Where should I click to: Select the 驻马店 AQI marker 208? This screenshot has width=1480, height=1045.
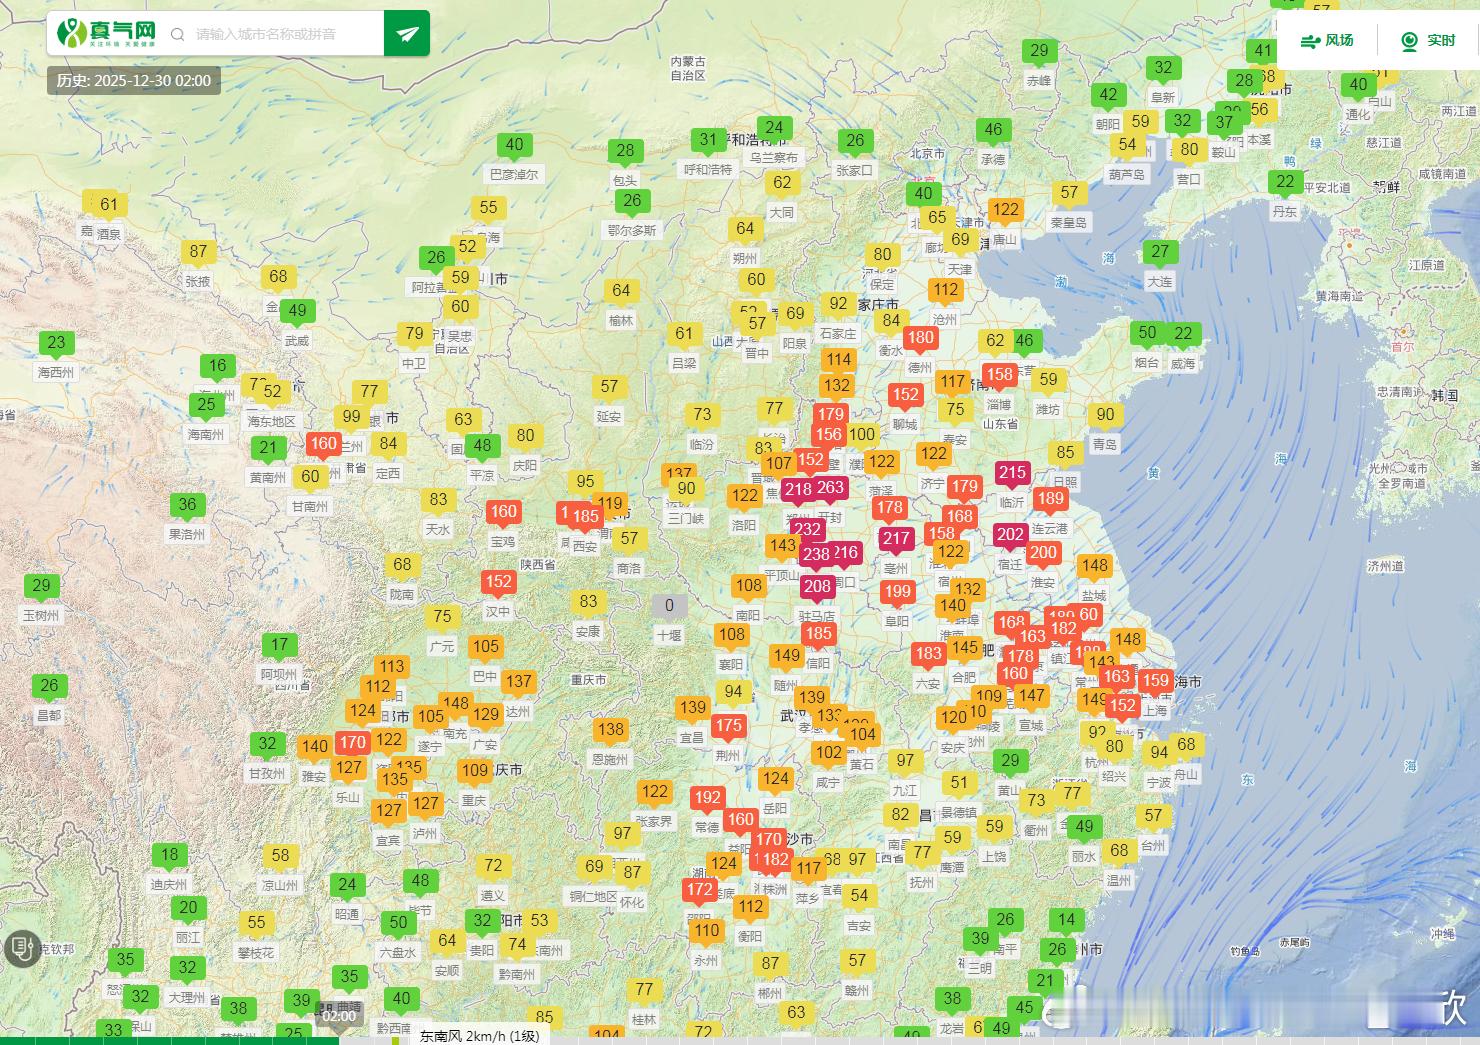coord(817,588)
